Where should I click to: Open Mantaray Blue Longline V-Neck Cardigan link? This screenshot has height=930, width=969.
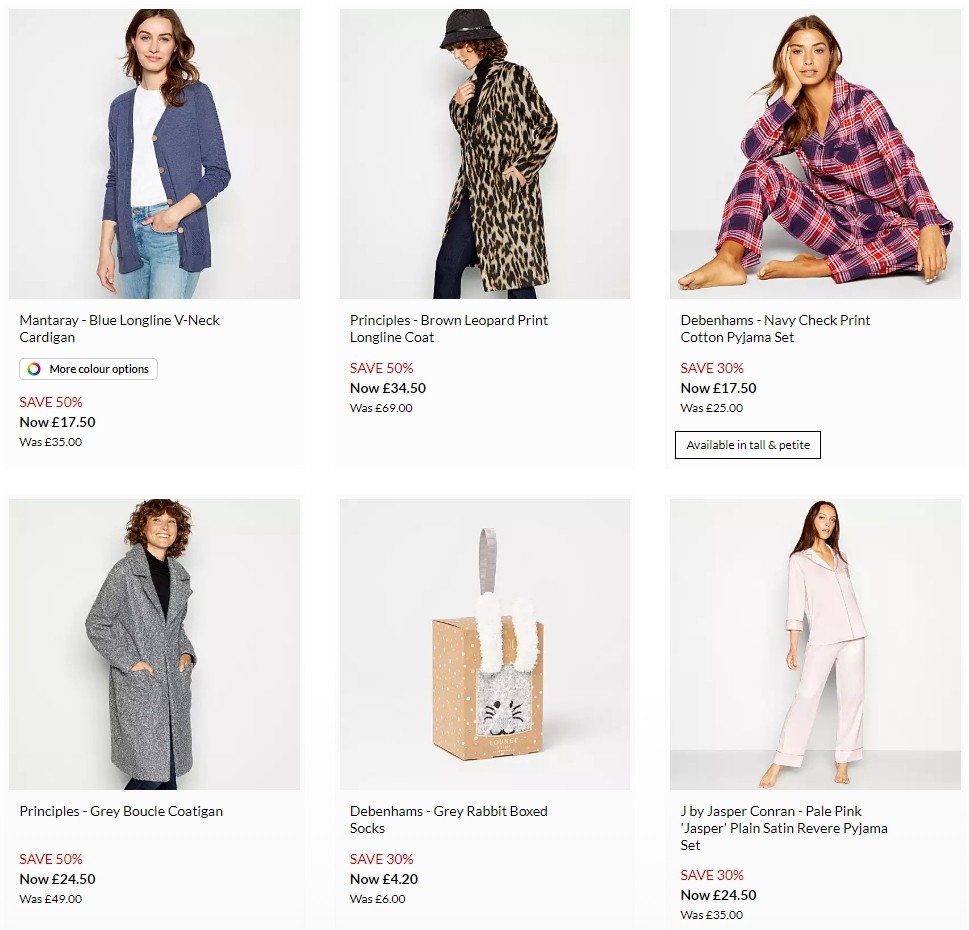tap(121, 328)
